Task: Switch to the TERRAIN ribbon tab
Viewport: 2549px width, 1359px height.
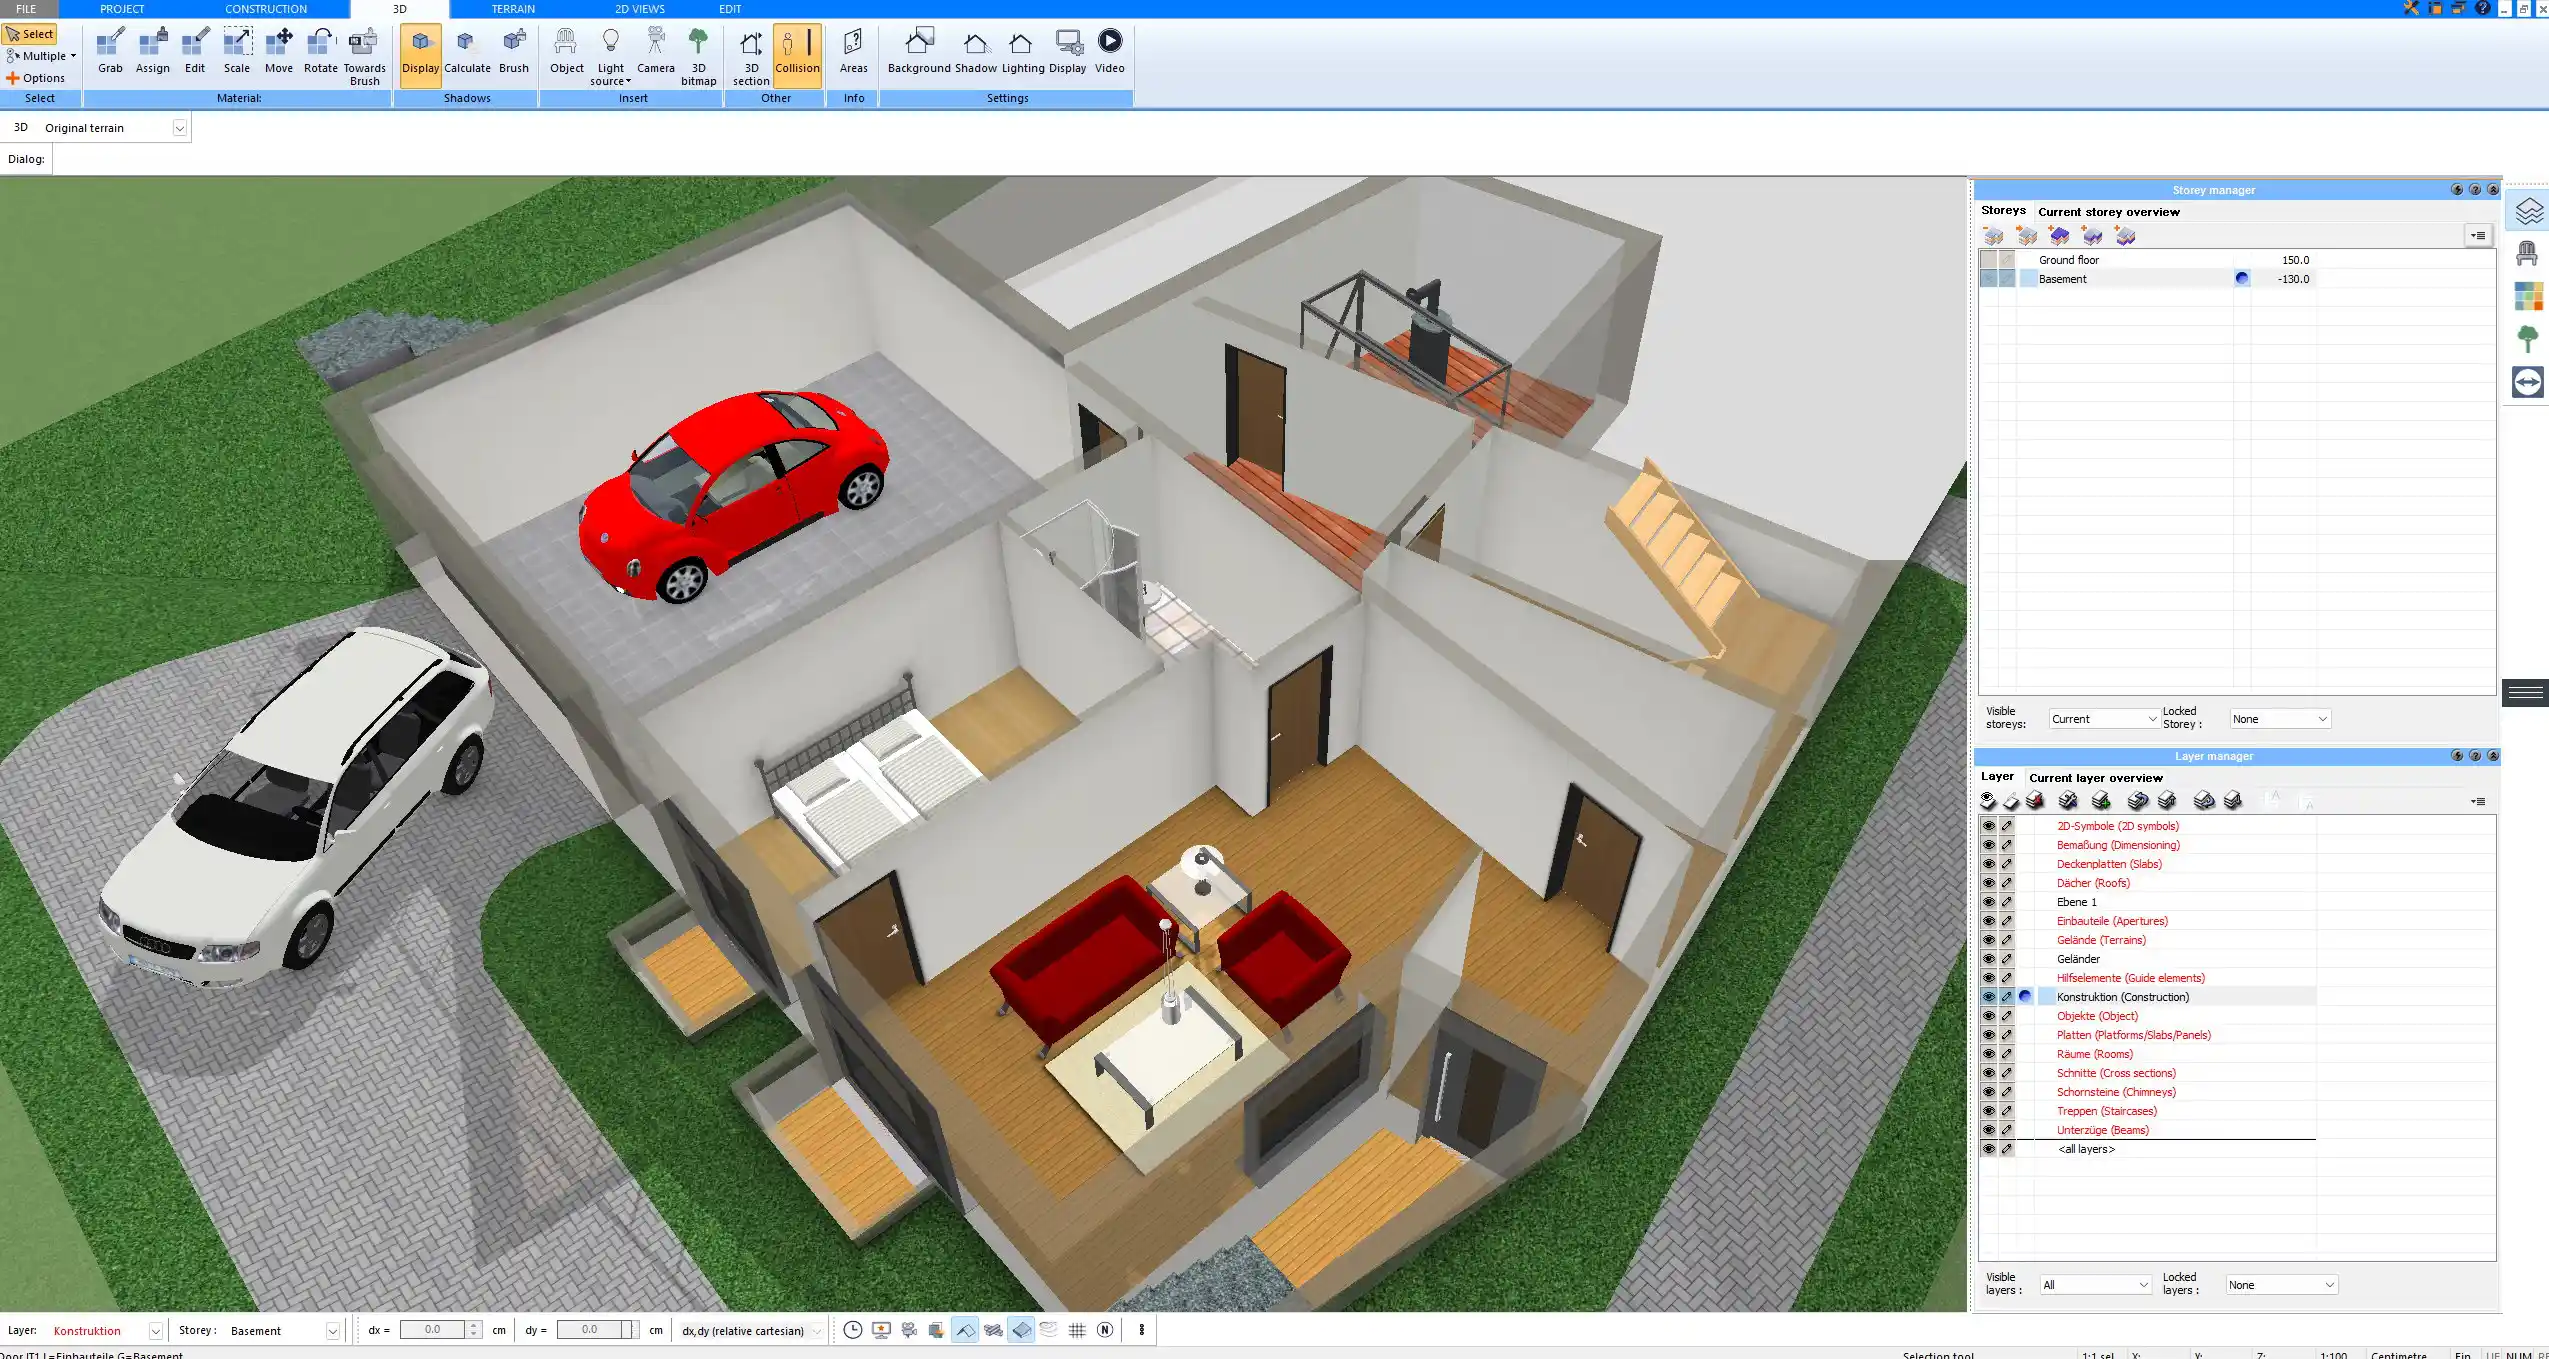Action: pyautogui.click(x=513, y=9)
